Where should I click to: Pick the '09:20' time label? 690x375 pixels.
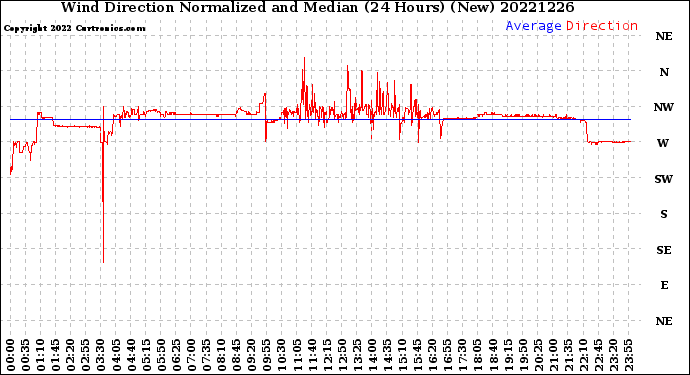coord(252,355)
